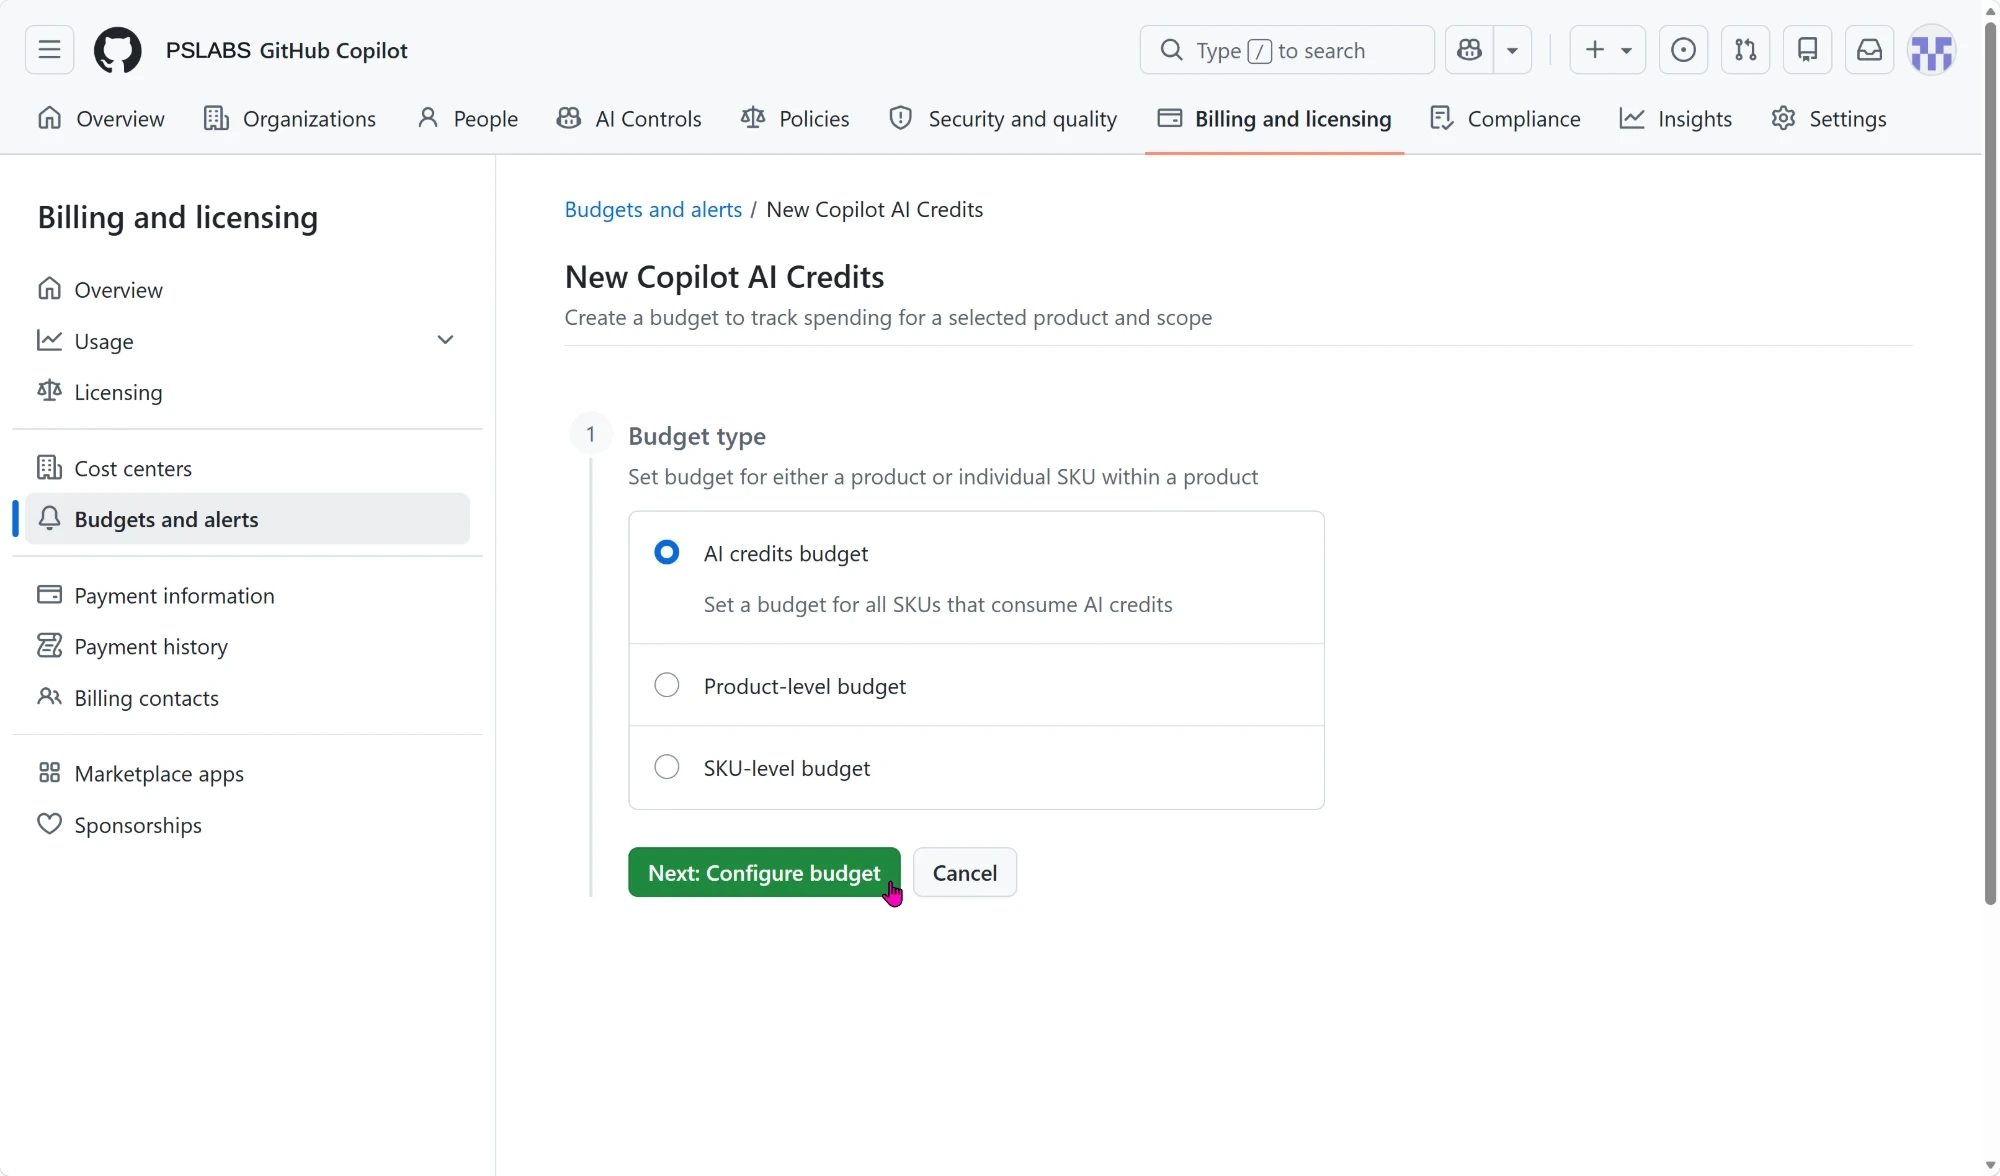
Task: Select the AI credits budget radio button
Action: [666, 553]
